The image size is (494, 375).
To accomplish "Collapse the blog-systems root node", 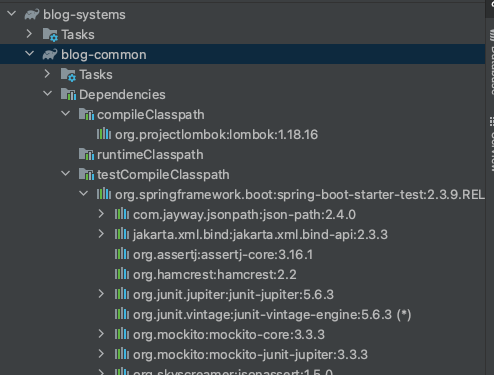I will point(12,14).
